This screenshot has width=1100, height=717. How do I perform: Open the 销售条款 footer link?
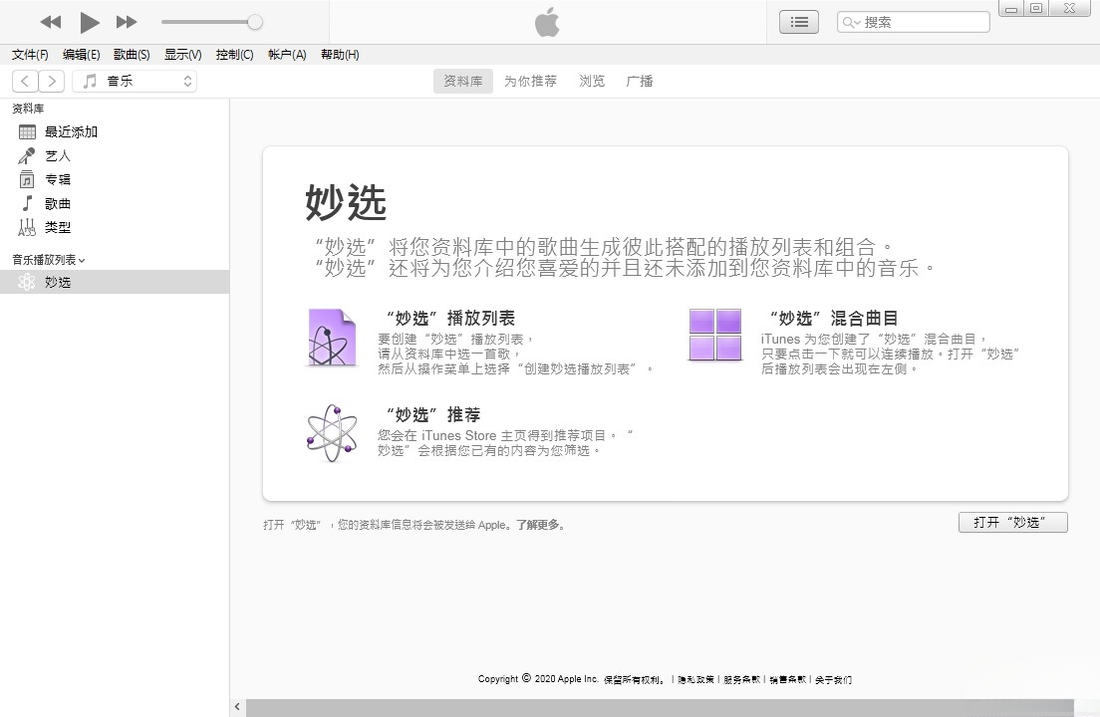[787, 680]
